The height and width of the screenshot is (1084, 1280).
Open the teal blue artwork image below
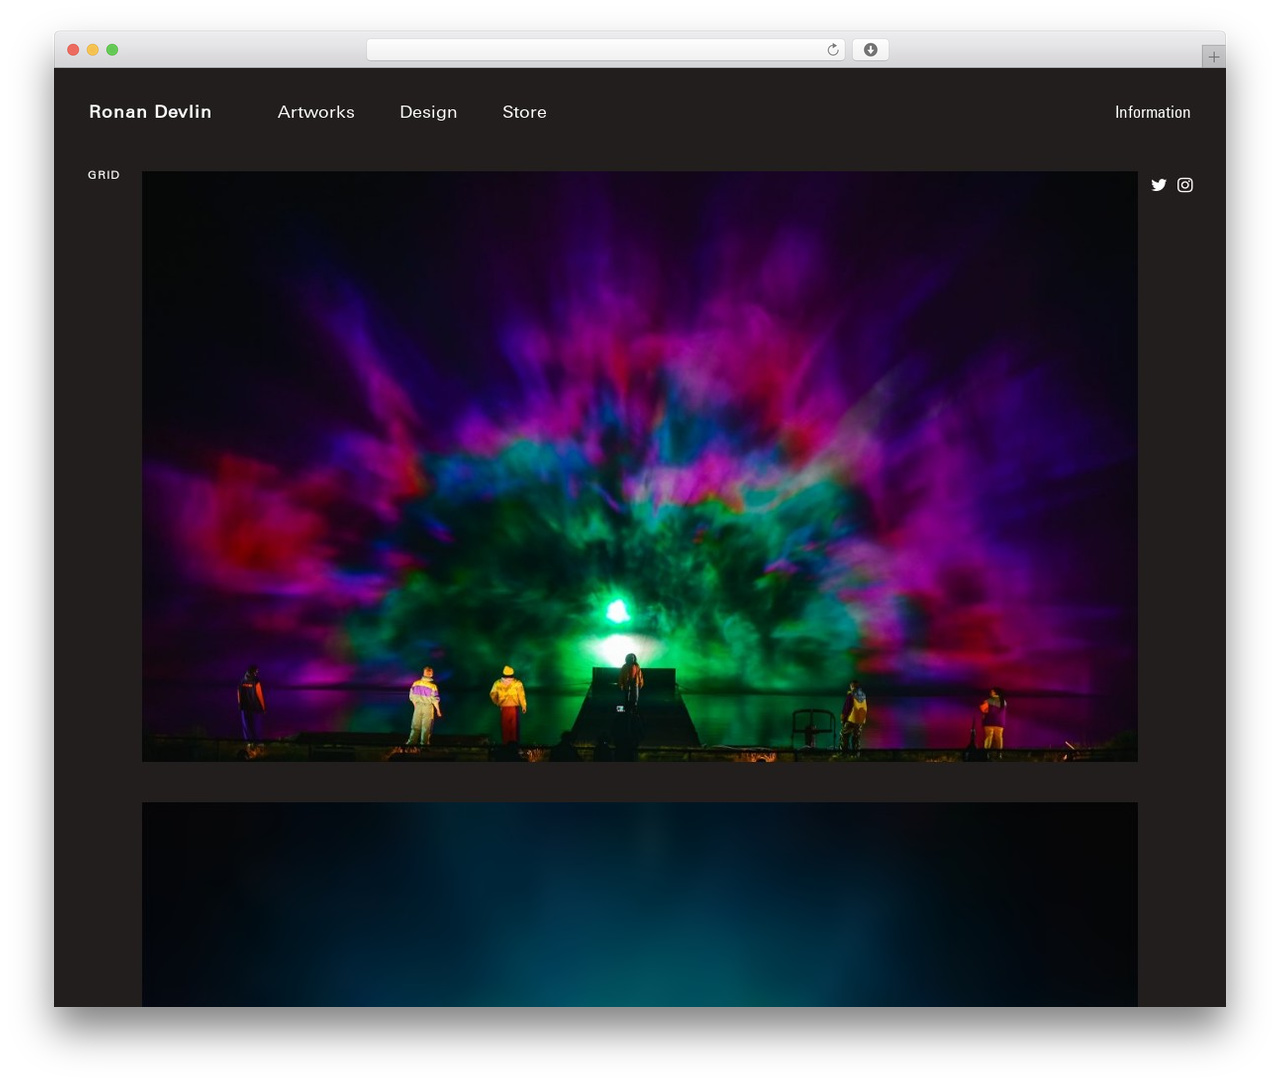(640, 904)
